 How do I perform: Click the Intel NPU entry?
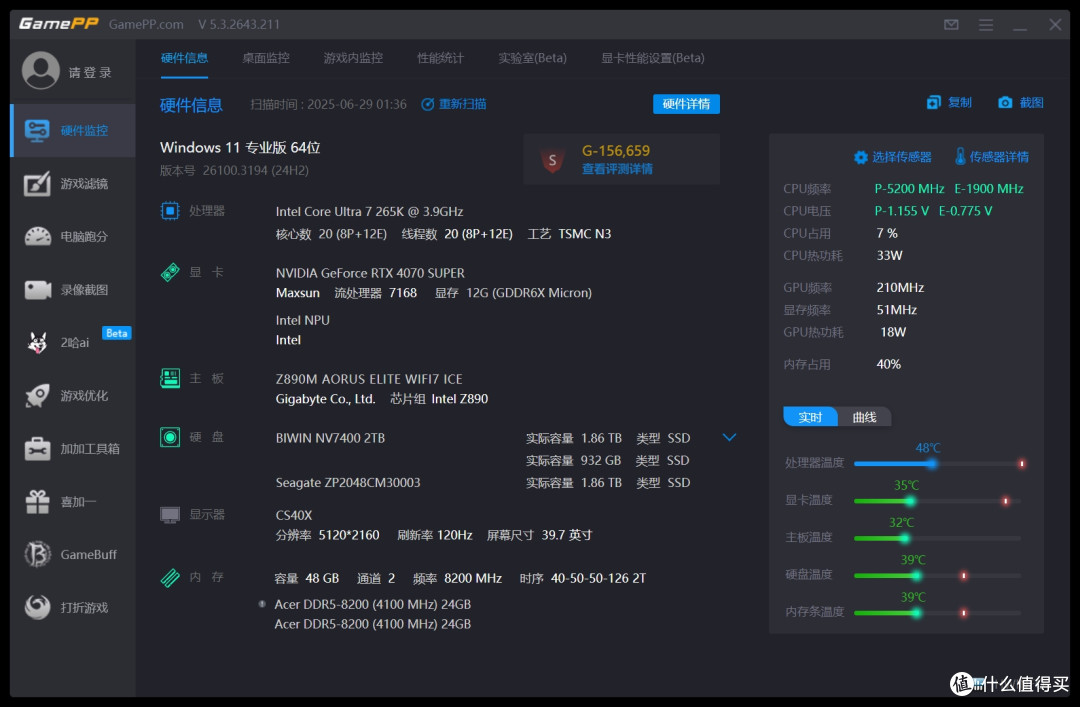click(302, 320)
